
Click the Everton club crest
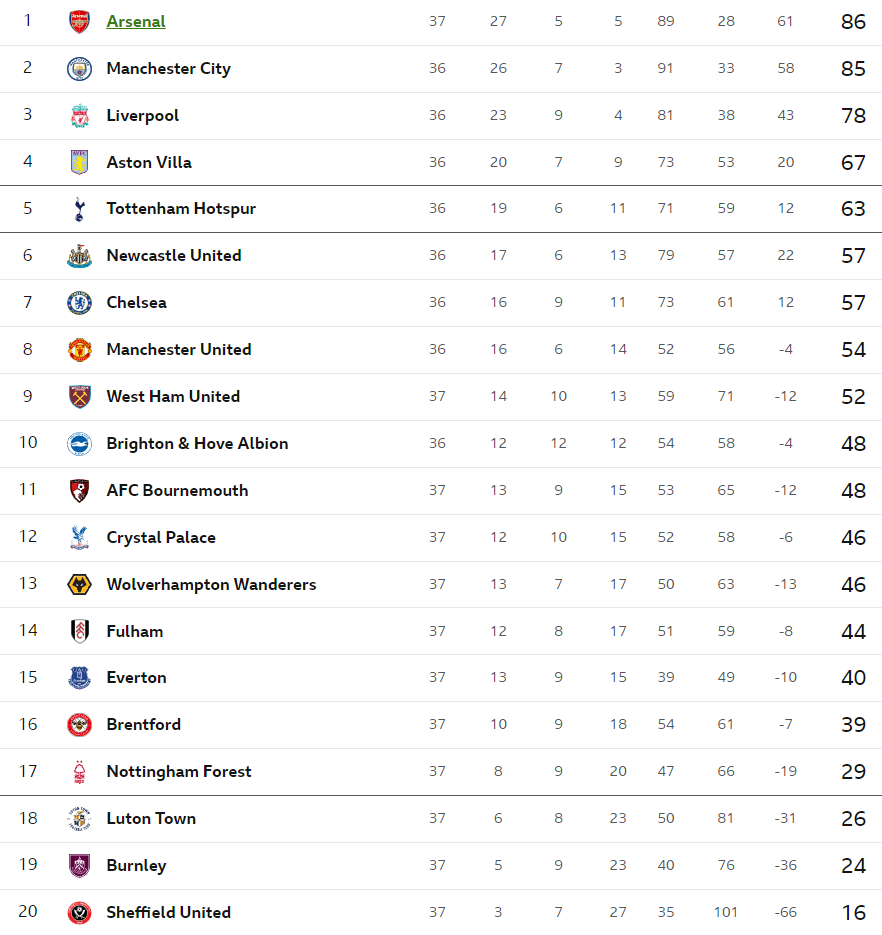[79, 678]
